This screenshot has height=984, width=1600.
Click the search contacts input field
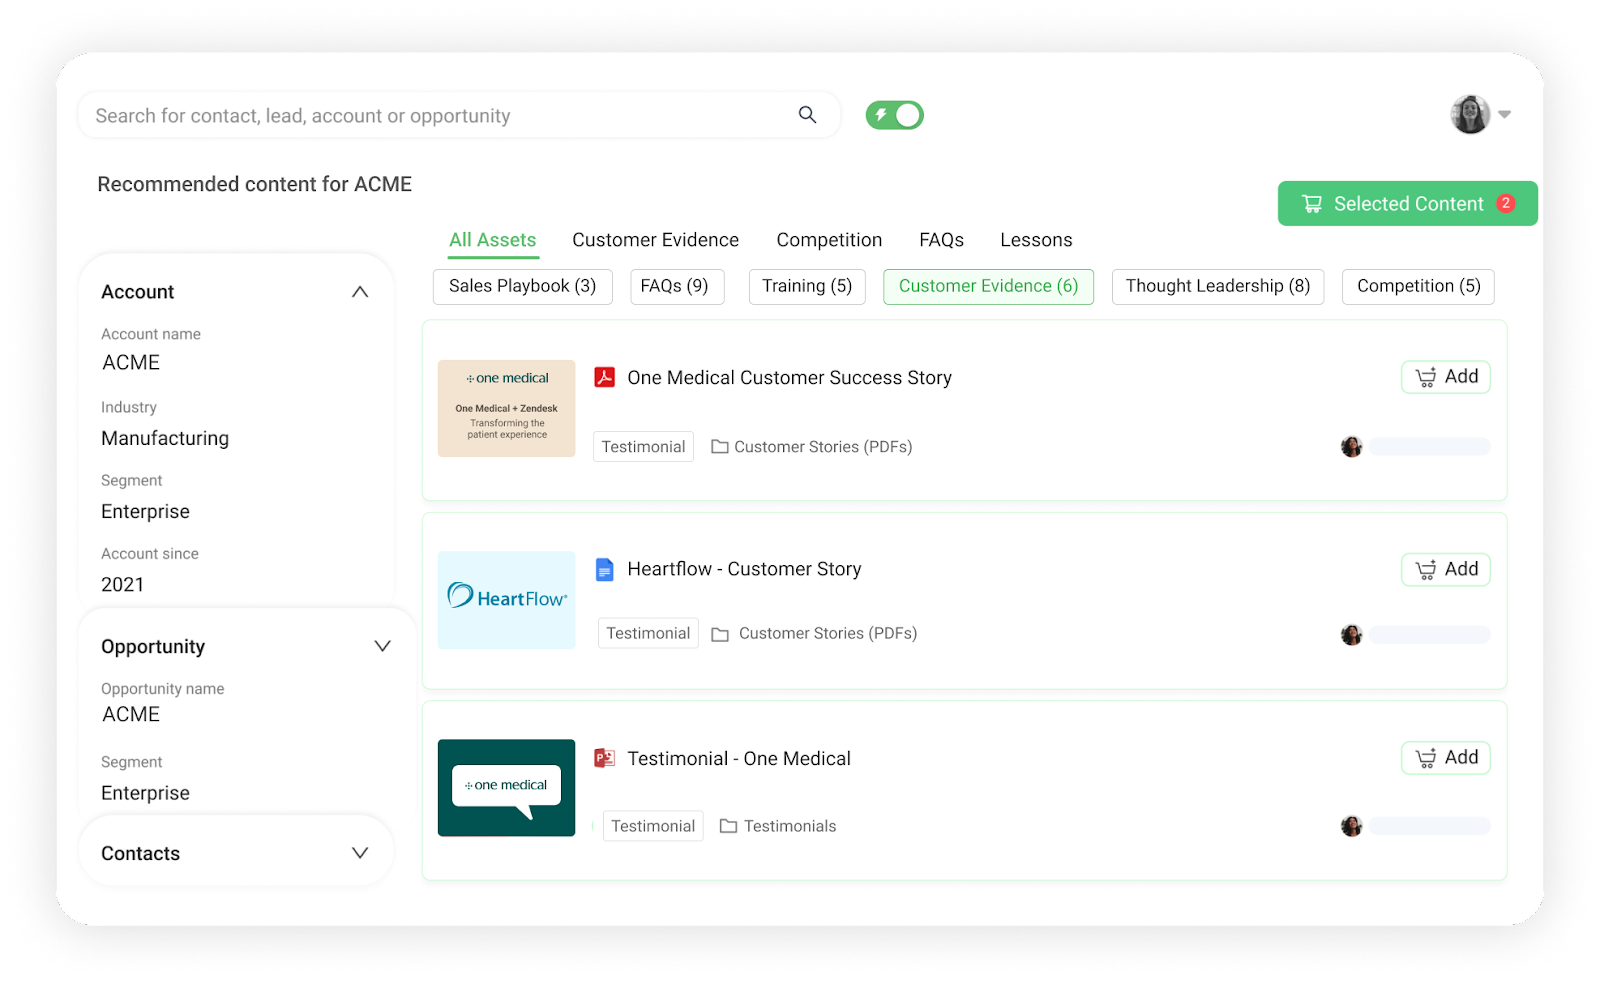(458, 115)
